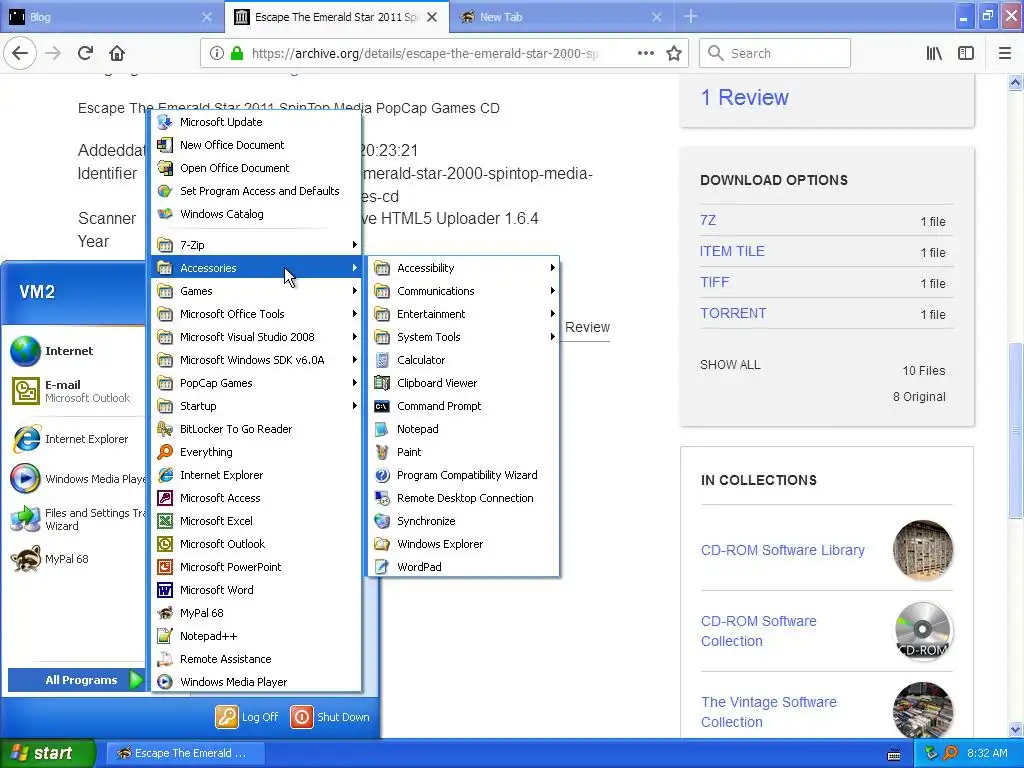
Task: Start Program Compatibility Wizard
Action: pos(464,475)
